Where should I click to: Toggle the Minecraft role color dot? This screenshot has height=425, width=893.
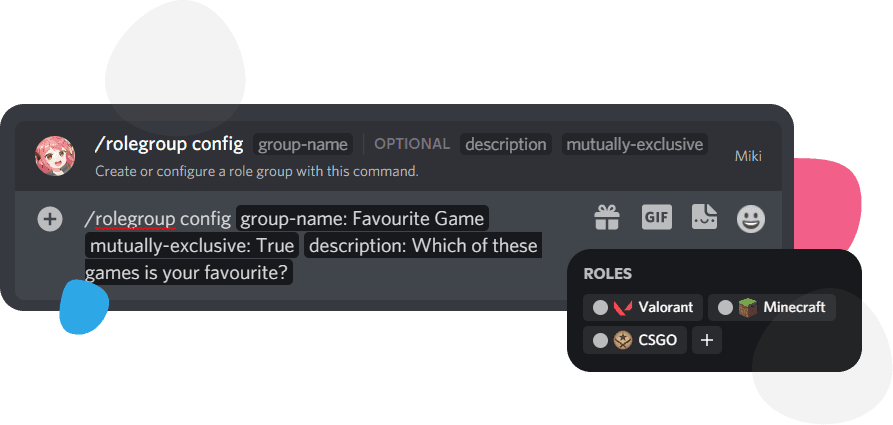click(725, 307)
